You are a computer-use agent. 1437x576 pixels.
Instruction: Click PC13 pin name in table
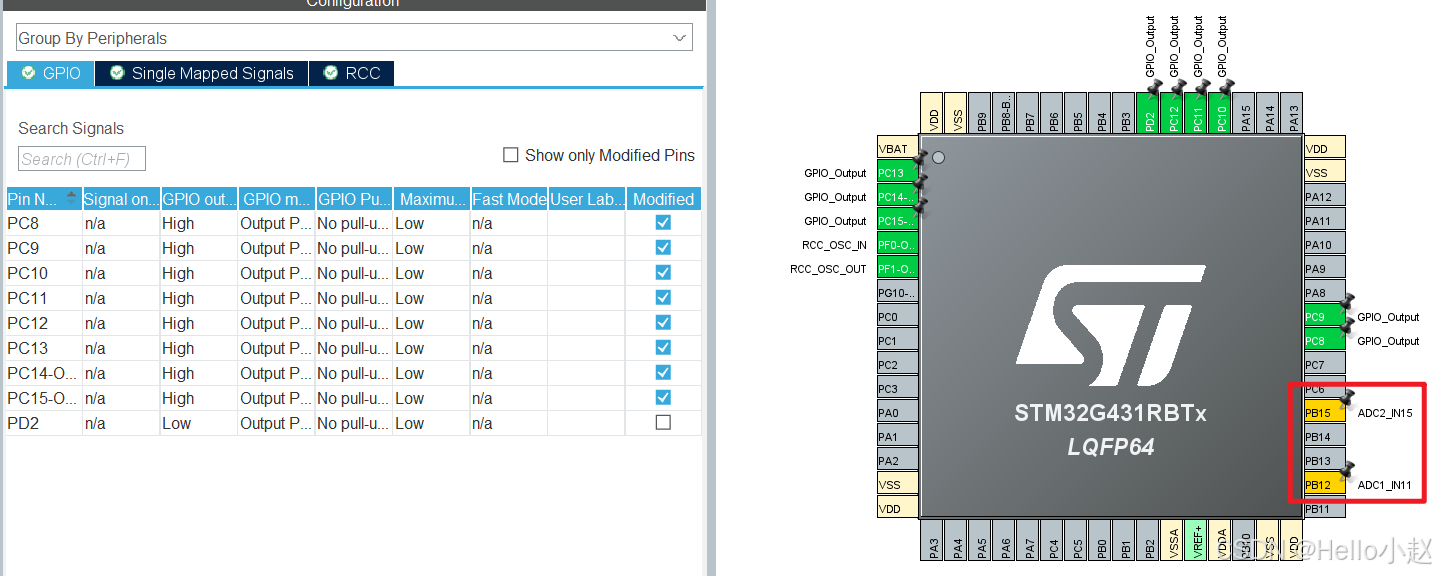pyautogui.click(x=28, y=348)
